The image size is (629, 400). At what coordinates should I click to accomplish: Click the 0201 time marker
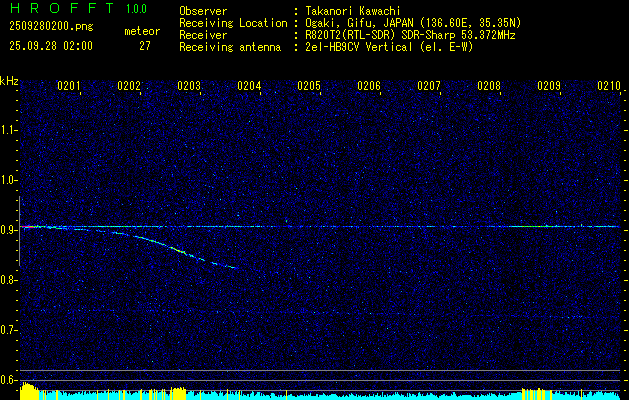pos(69,86)
